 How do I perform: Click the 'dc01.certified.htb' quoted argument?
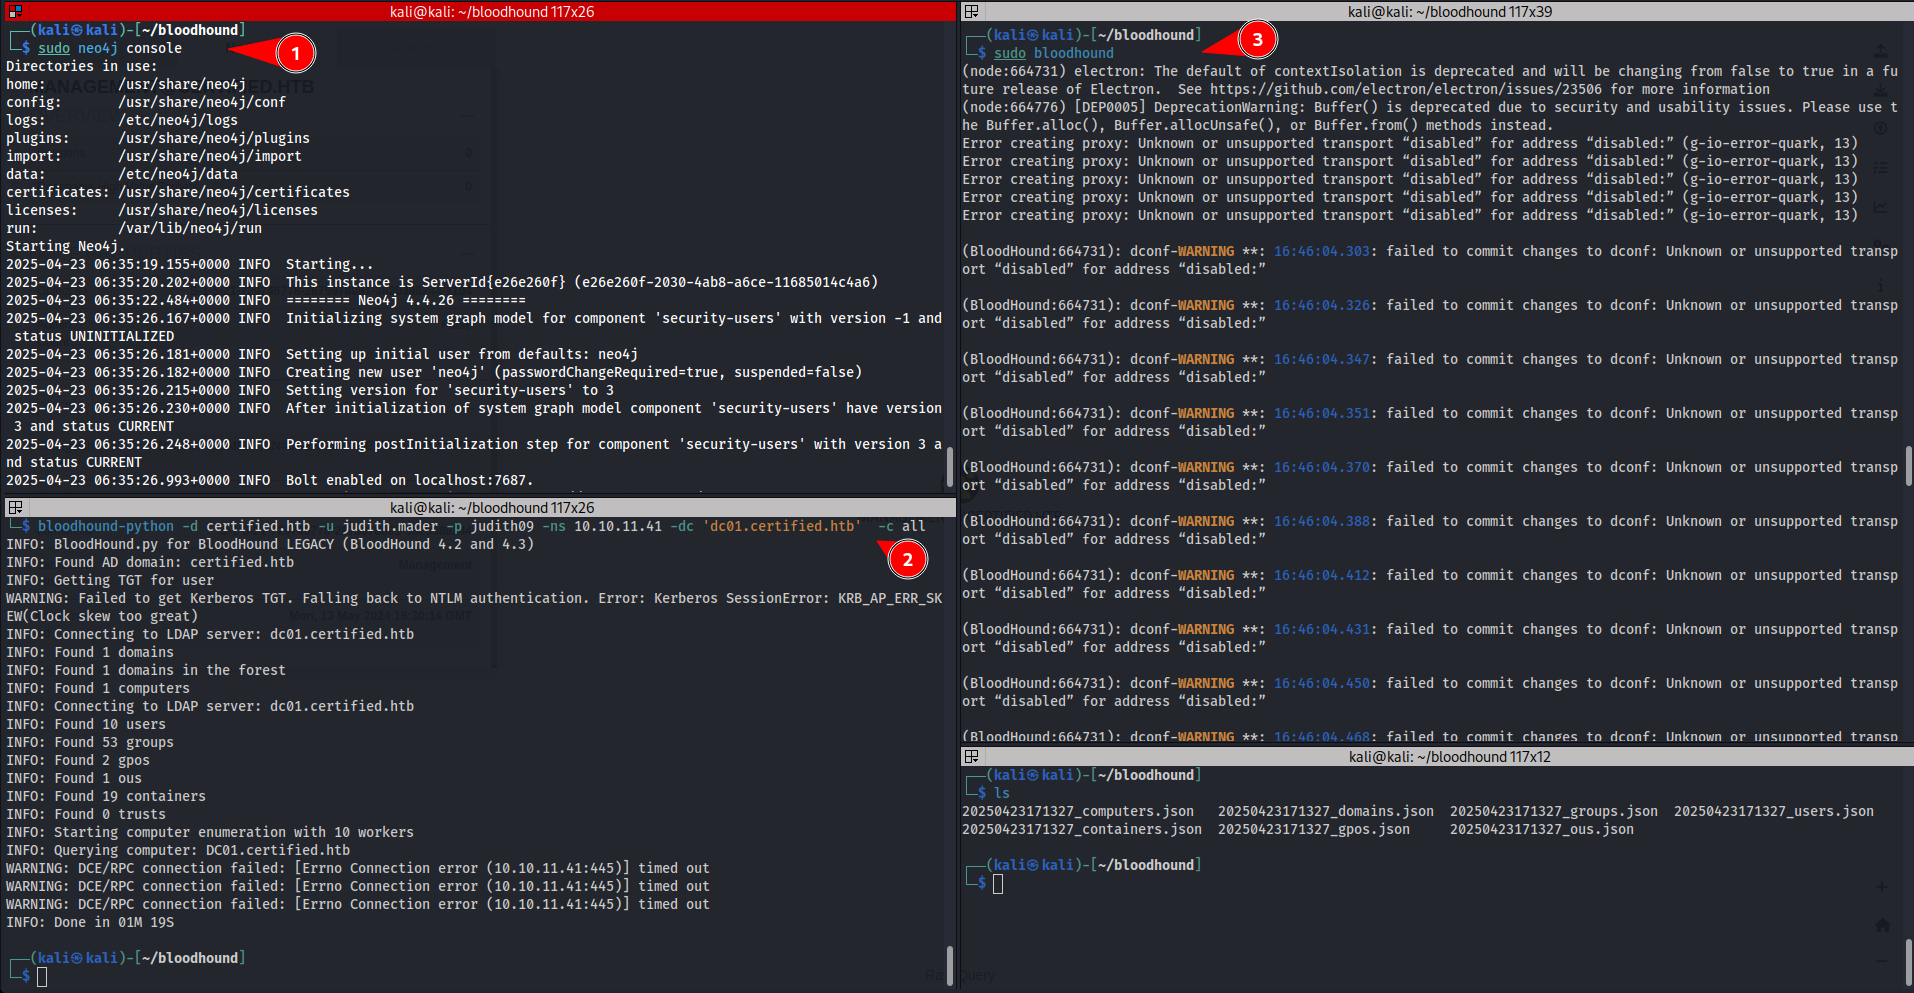pos(782,526)
